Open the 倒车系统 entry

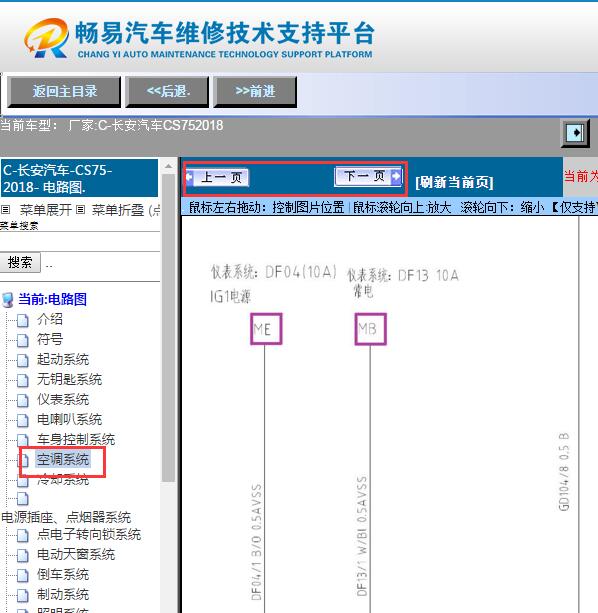click(x=63, y=574)
